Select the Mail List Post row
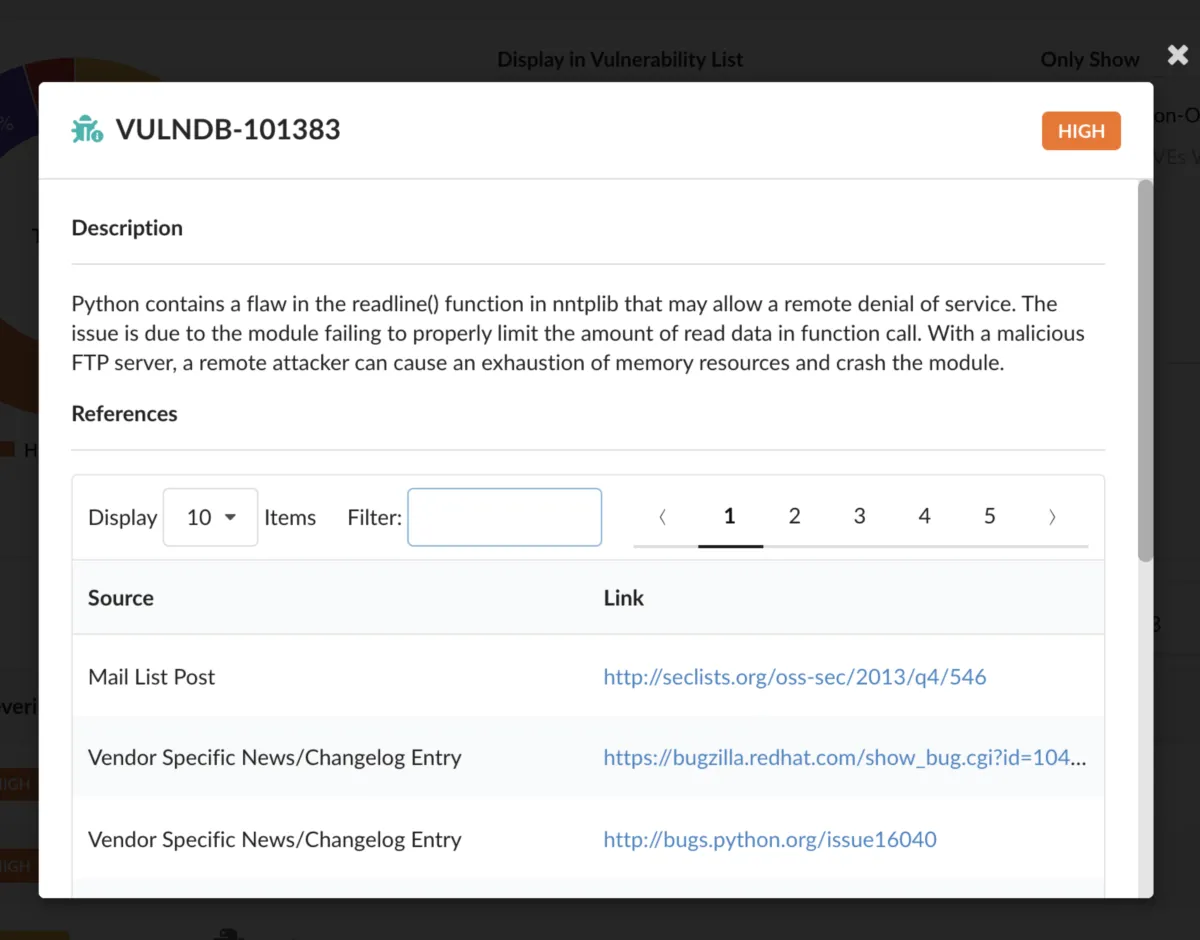Viewport: 1200px width, 940px height. (x=152, y=677)
